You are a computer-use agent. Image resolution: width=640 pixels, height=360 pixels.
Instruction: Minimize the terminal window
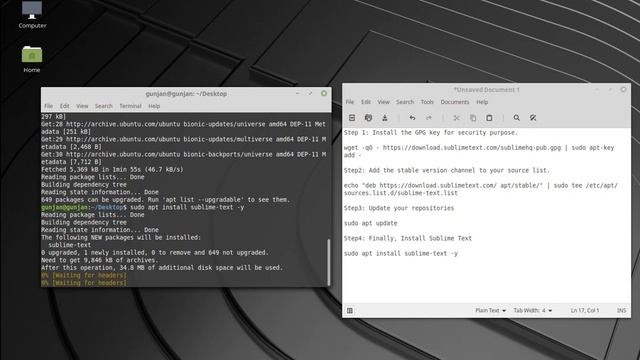(x=298, y=93)
